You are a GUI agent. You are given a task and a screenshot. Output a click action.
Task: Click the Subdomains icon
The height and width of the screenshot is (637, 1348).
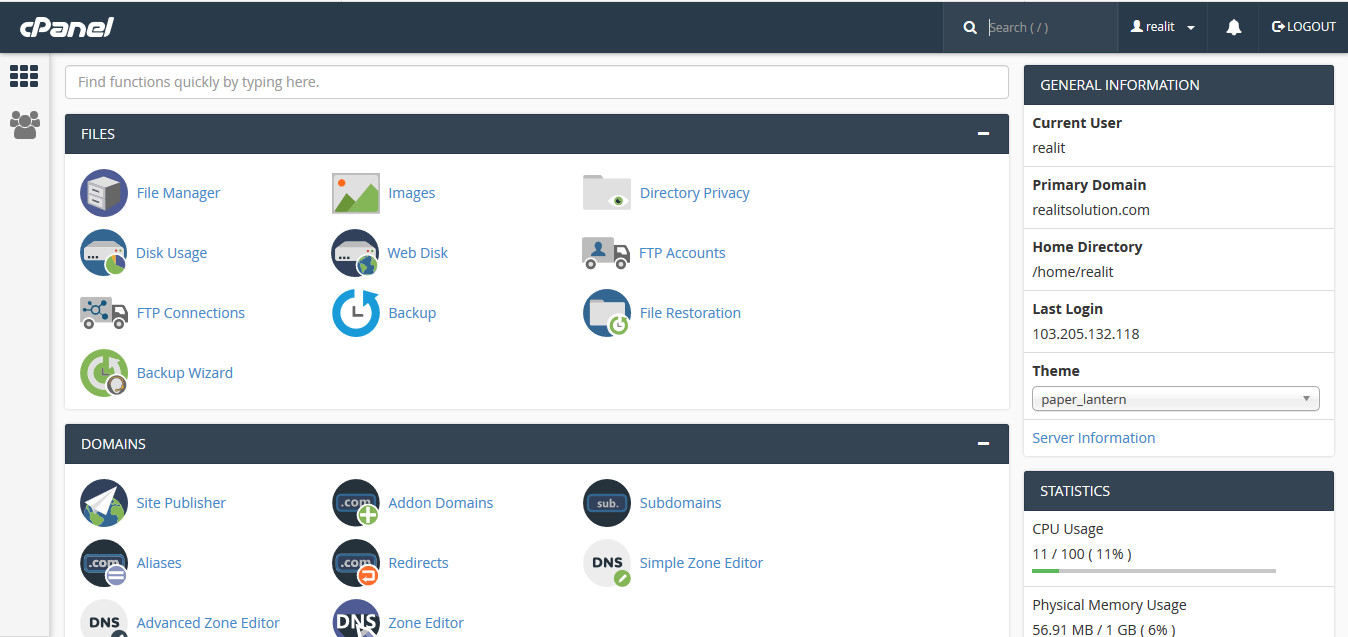(606, 503)
